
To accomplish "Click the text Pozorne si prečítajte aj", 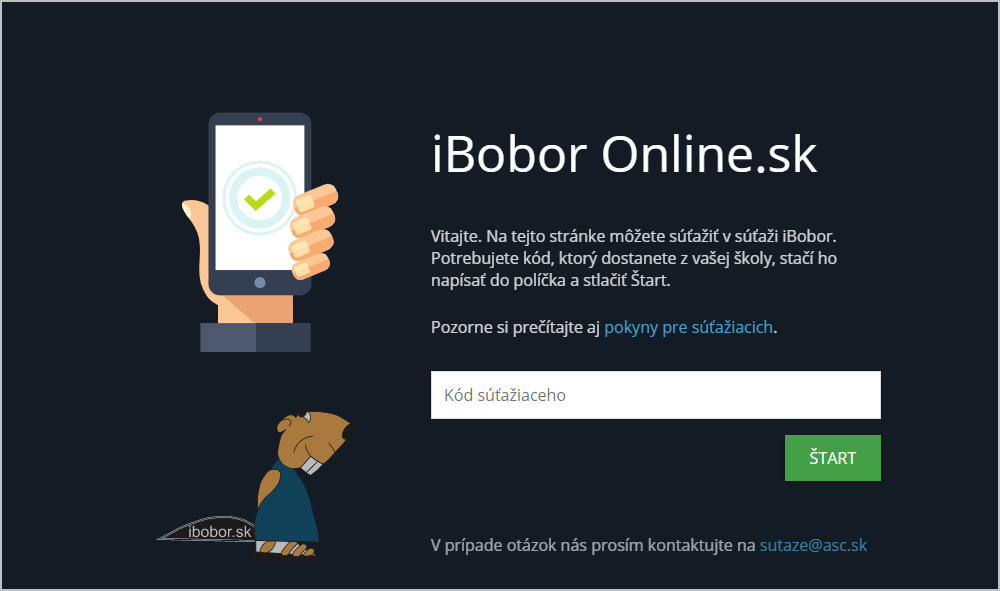I will coord(515,327).
